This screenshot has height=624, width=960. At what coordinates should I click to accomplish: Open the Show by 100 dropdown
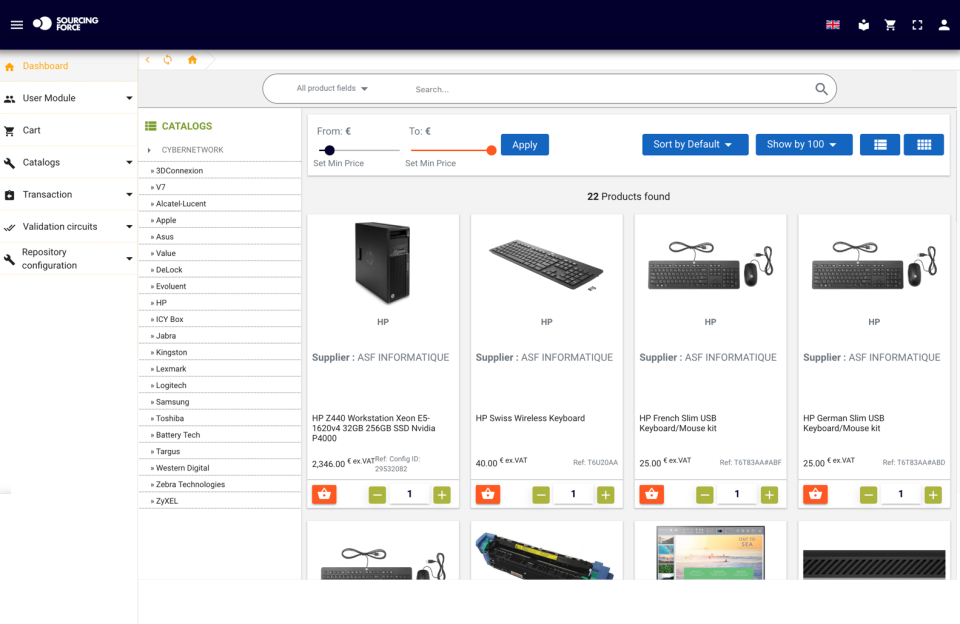(804, 145)
